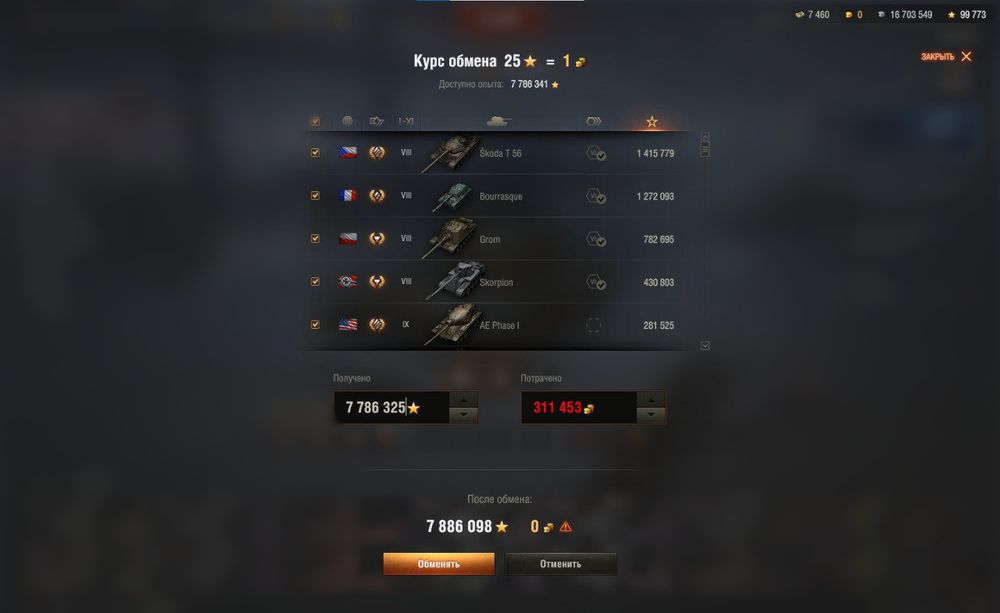Click the received experience input field
This screenshot has width=1000, height=613.
pyautogui.click(x=392, y=407)
